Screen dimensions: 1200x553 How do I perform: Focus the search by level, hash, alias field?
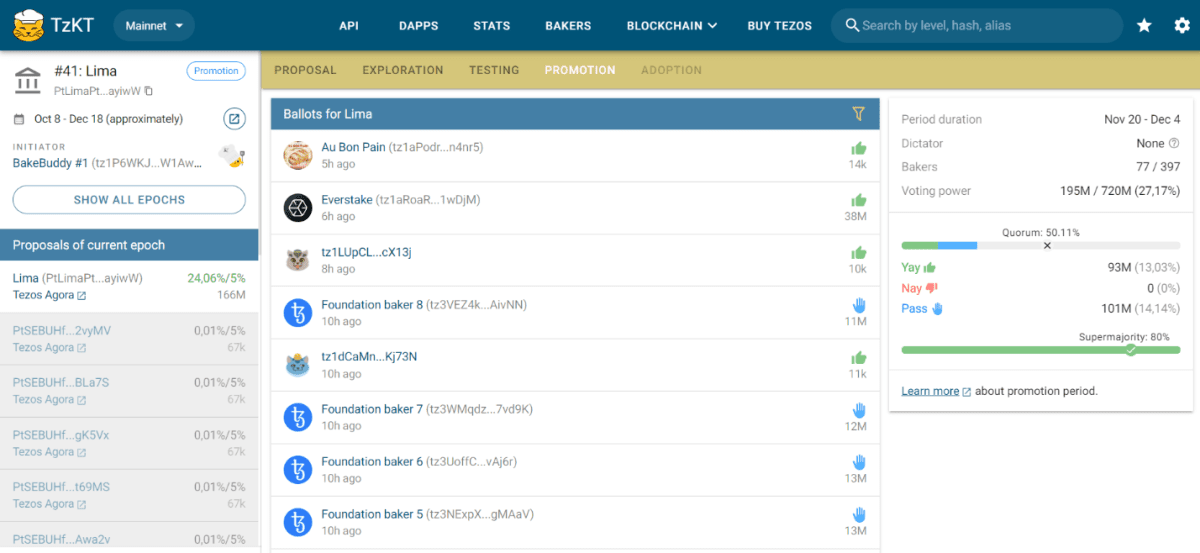click(976, 25)
